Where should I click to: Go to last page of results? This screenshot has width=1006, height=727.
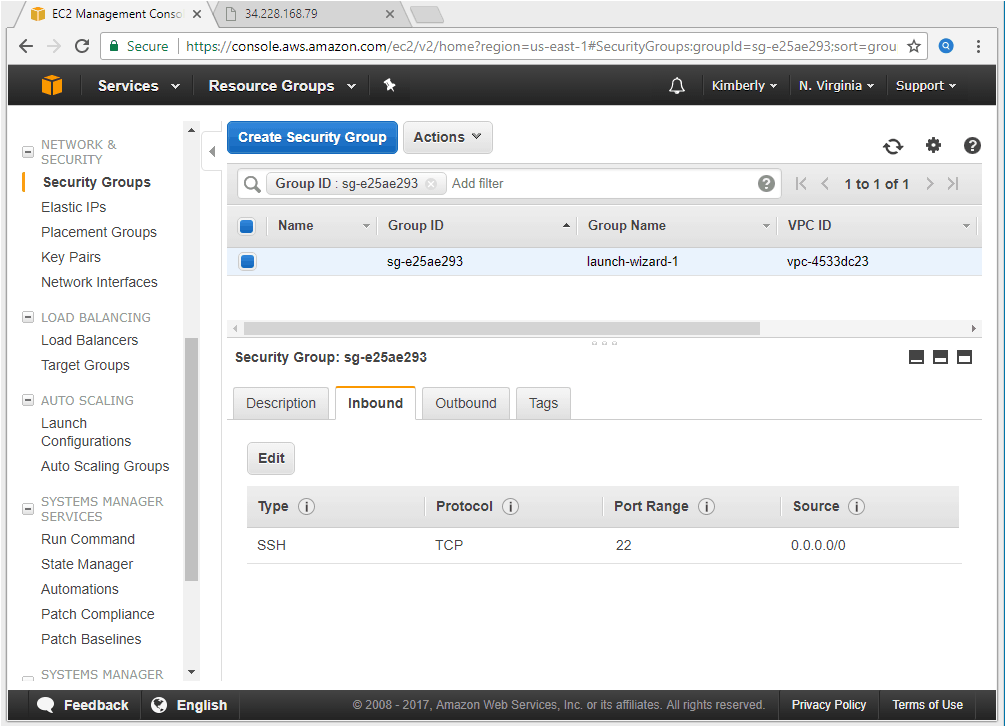(953, 184)
